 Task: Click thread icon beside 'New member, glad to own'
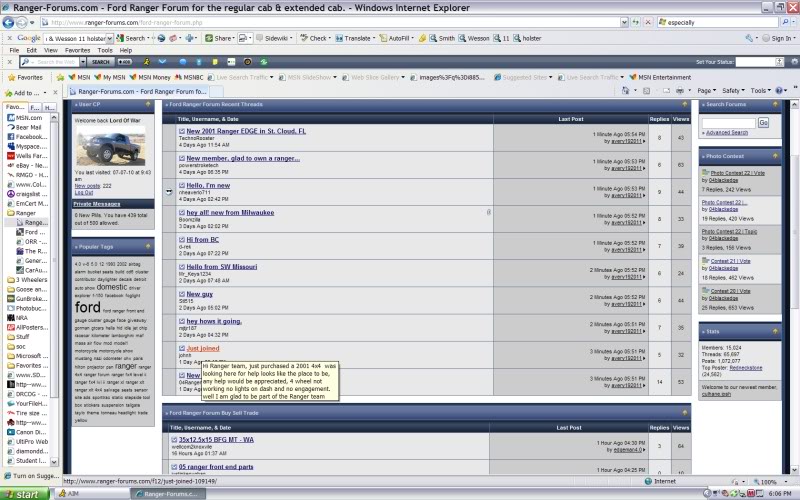click(x=182, y=158)
